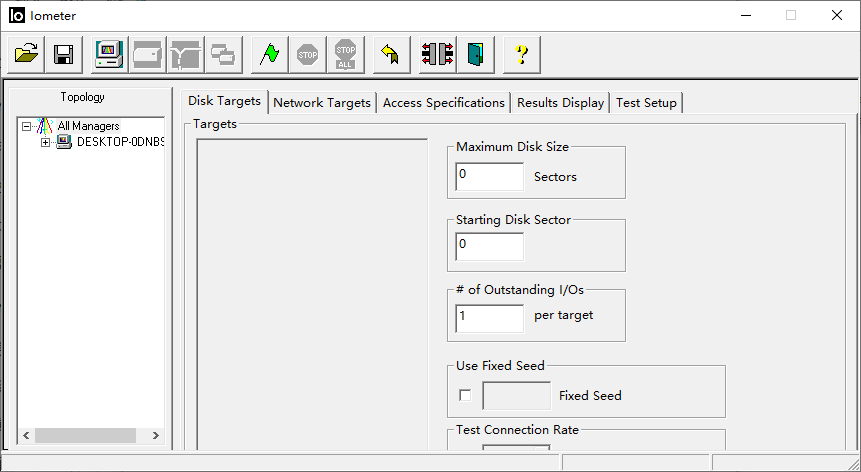Collapse the All Managers tree node
The height and width of the screenshot is (472, 861).
pos(26,126)
